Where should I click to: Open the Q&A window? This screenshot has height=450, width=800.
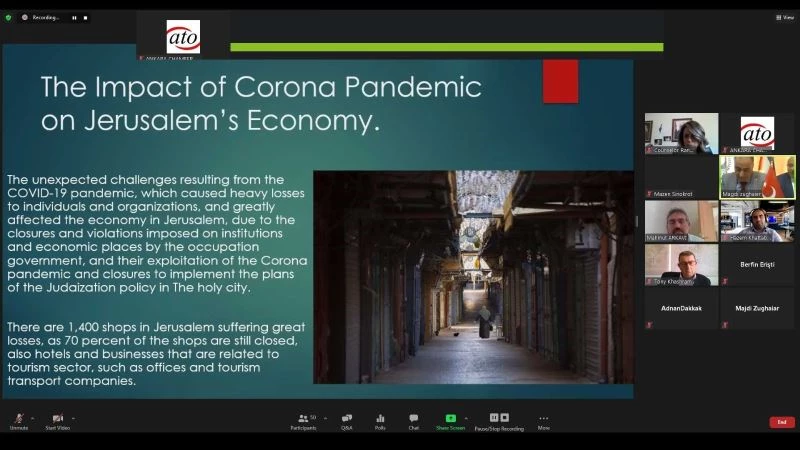346,420
